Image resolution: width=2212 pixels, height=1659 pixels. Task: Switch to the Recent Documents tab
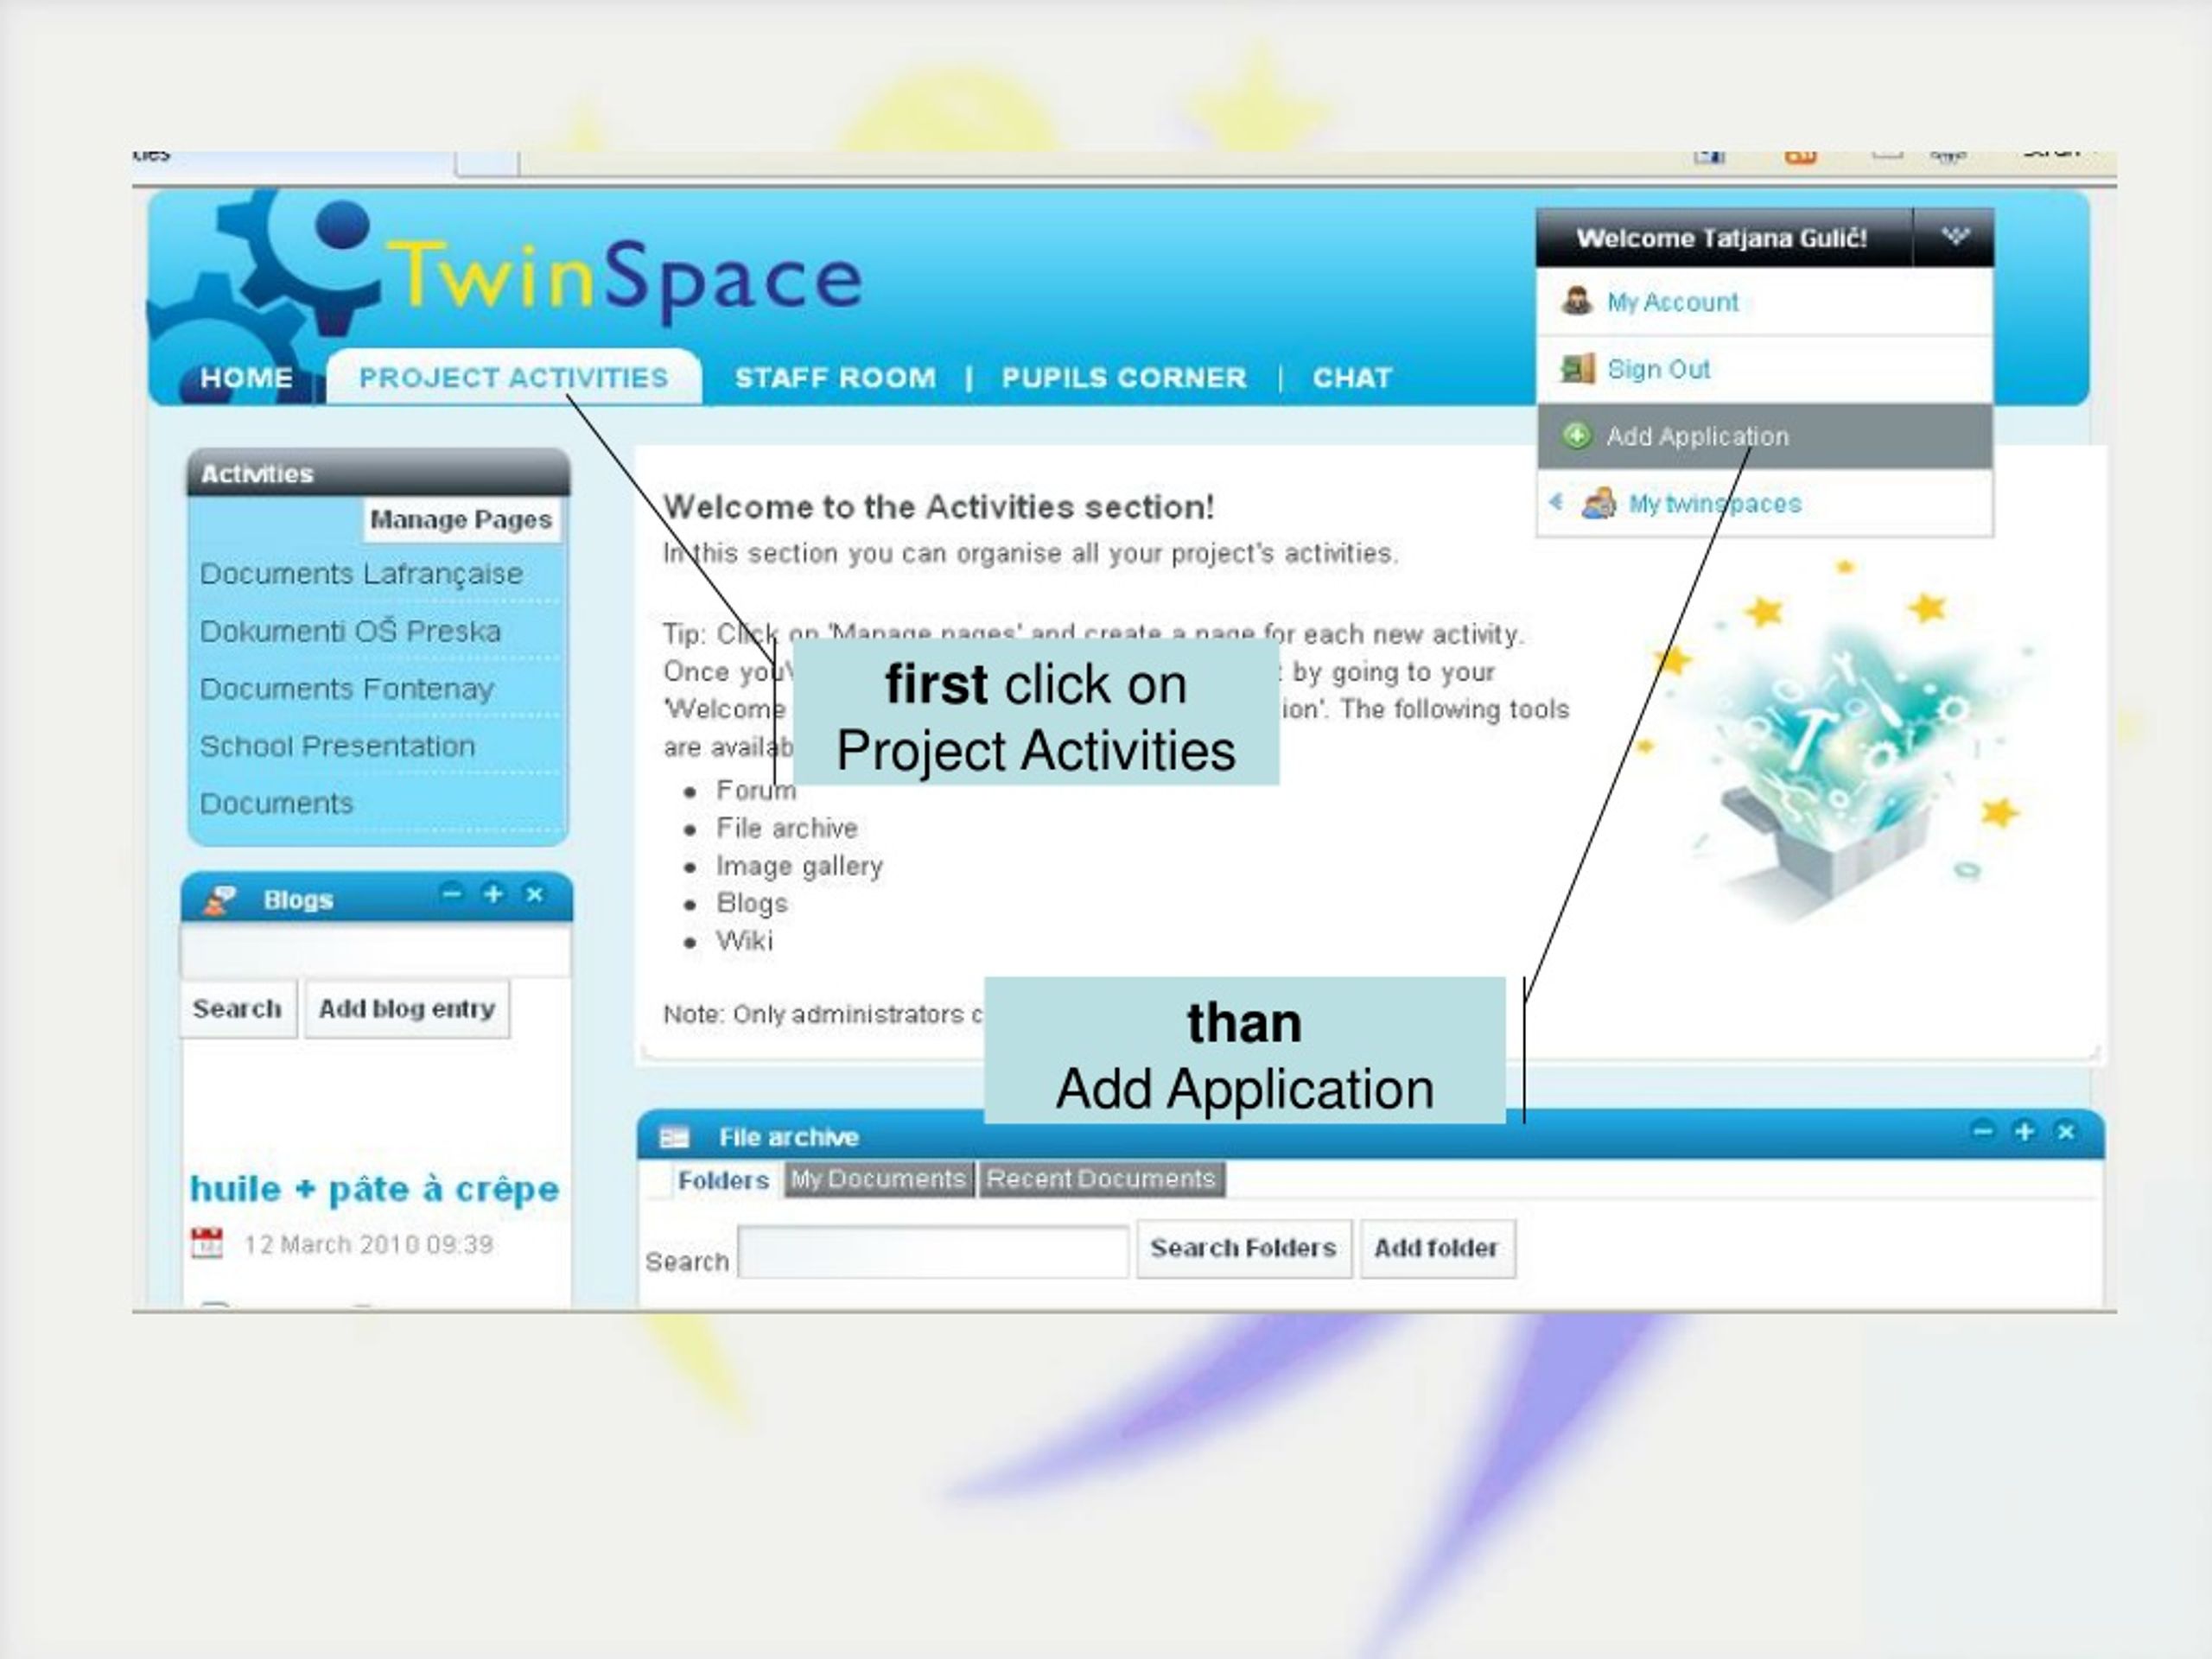click(1101, 1179)
